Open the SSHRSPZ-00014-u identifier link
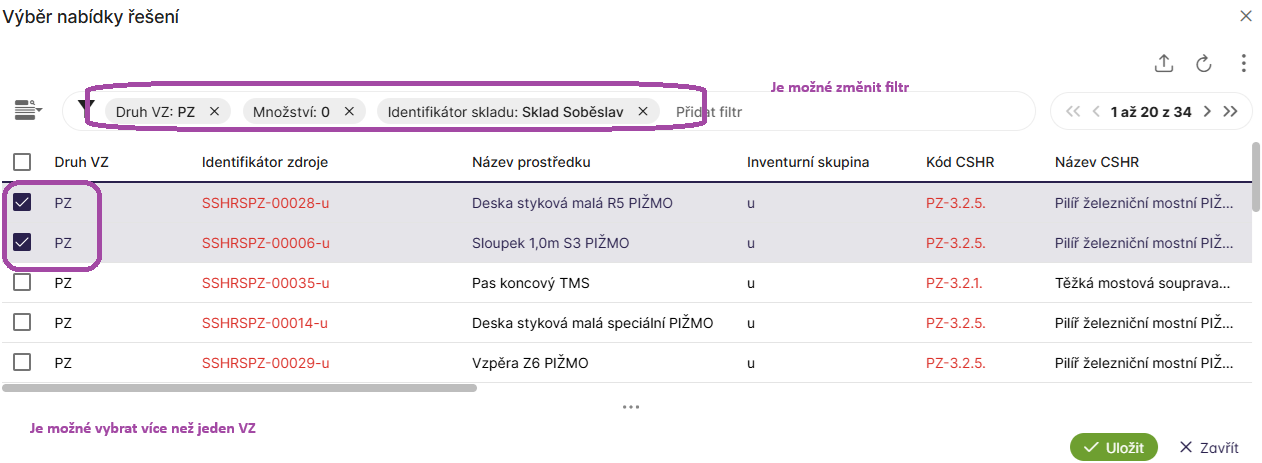 tap(265, 323)
